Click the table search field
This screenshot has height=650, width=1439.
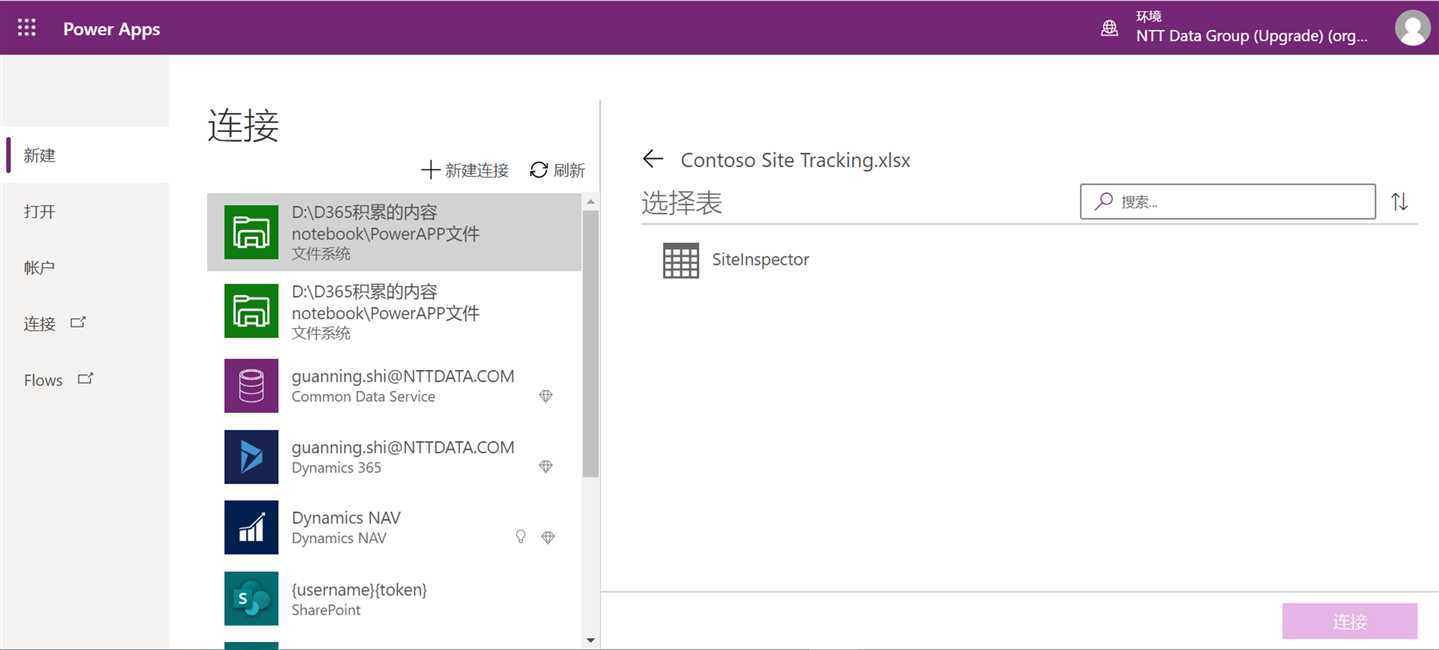click(1228, 201)
